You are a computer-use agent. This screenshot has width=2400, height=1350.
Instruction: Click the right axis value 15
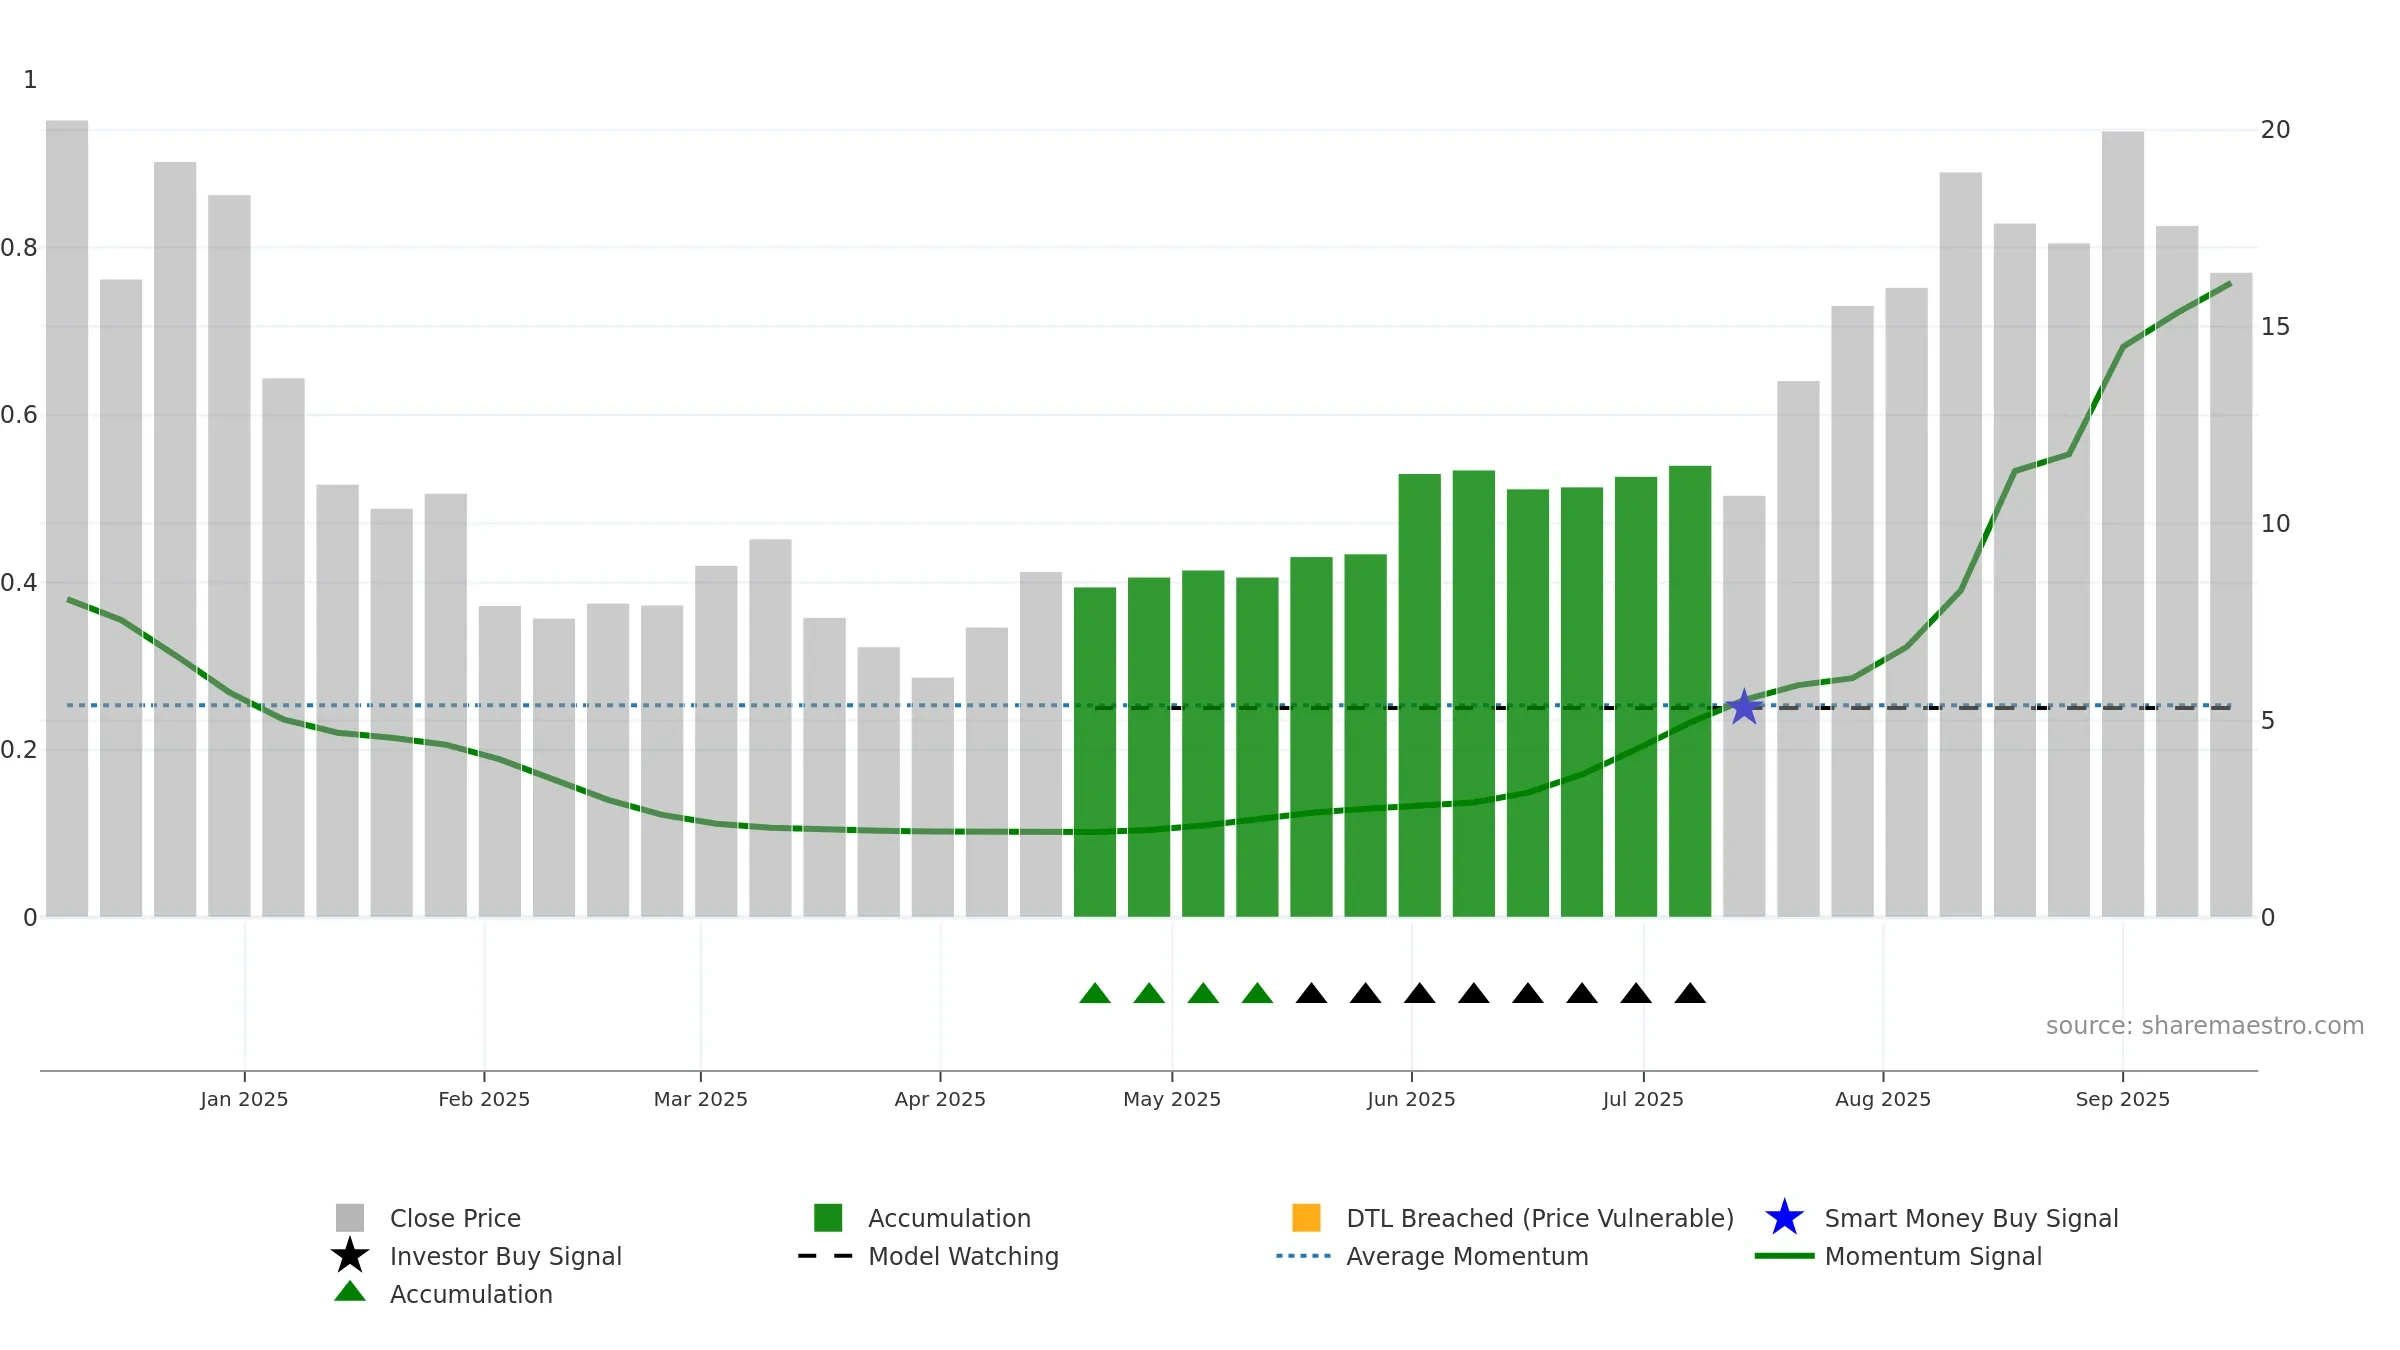click(2275, 327)
